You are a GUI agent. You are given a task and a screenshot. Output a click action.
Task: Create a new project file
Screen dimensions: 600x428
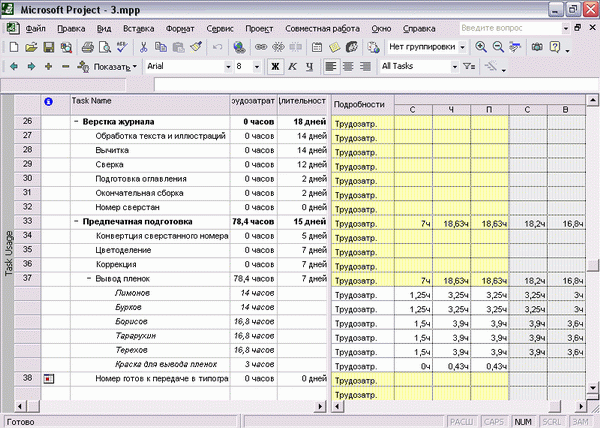14,47
